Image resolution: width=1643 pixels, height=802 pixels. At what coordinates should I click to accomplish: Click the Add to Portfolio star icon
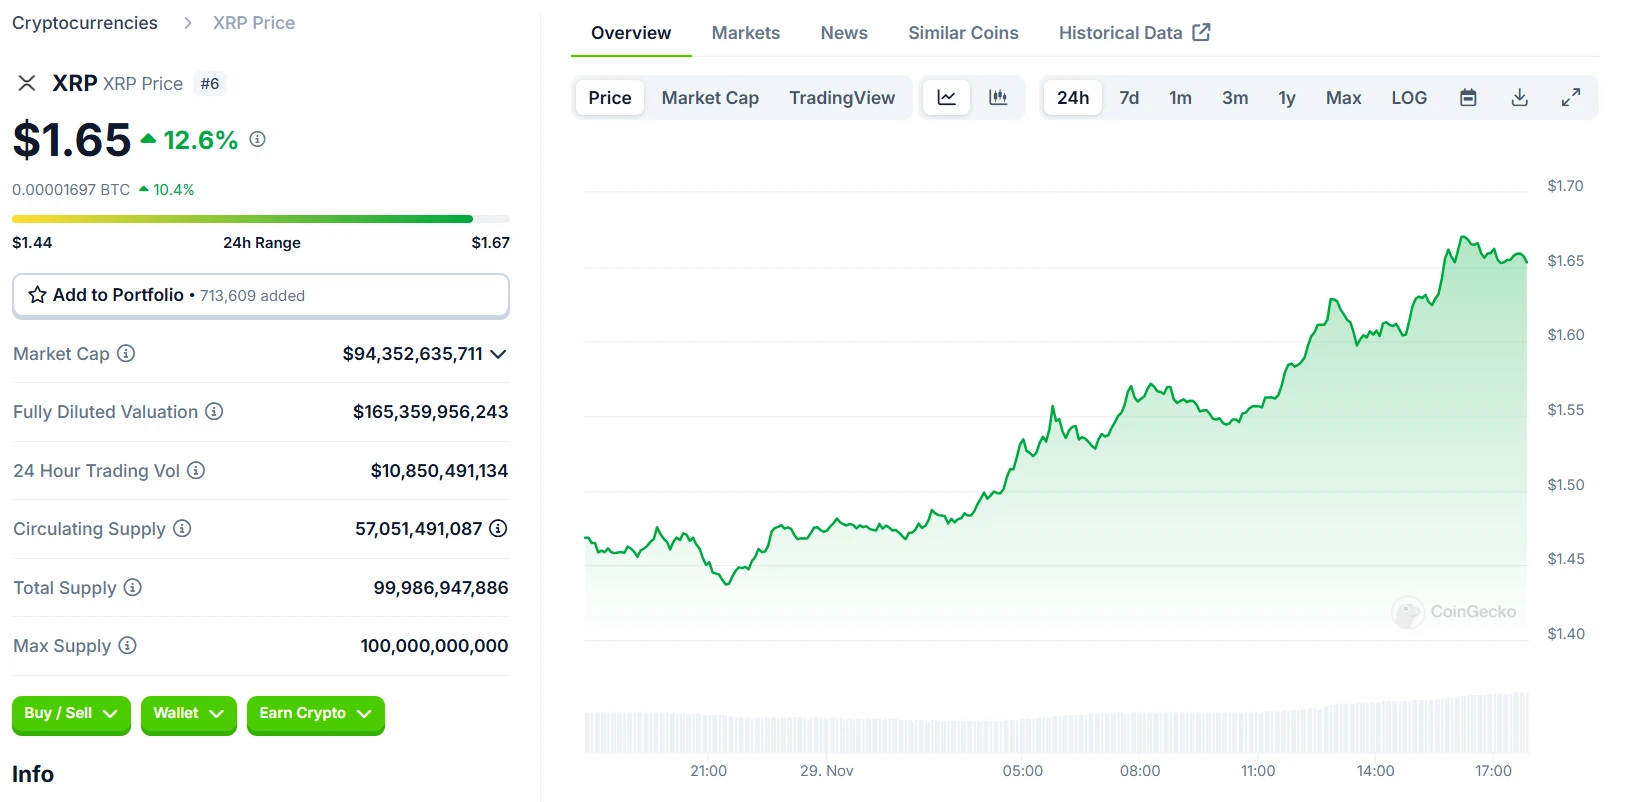point(38,295)
